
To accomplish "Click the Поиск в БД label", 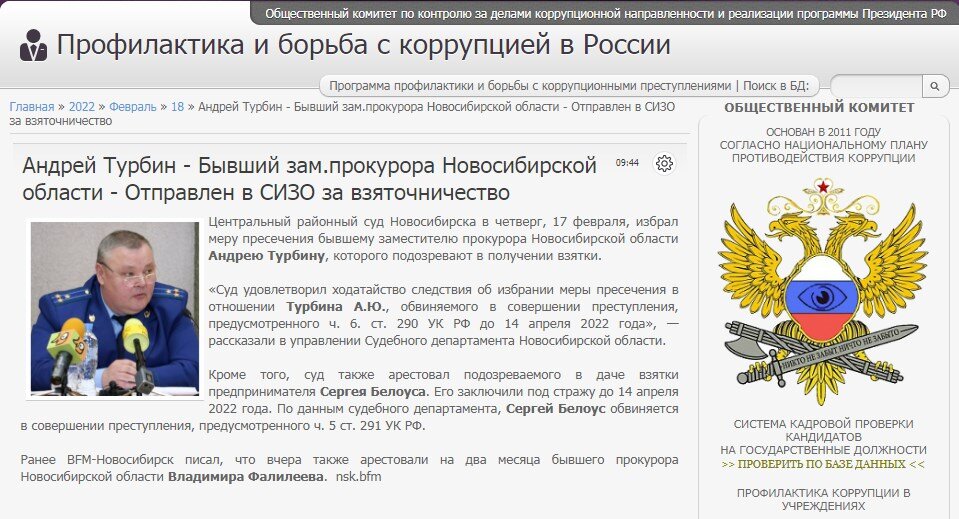I will pyautogui.click(x=776, y=86).
